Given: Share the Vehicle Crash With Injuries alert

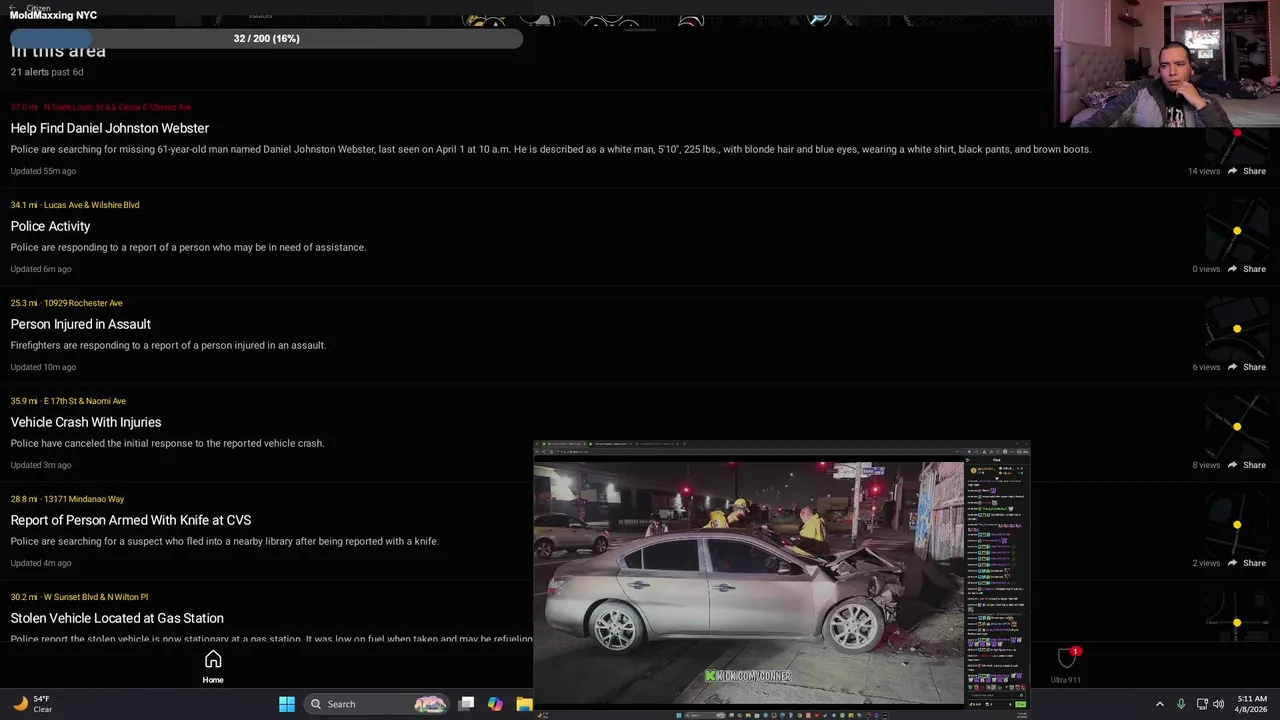Looking at the screenshot, I should coord(1247,465).
